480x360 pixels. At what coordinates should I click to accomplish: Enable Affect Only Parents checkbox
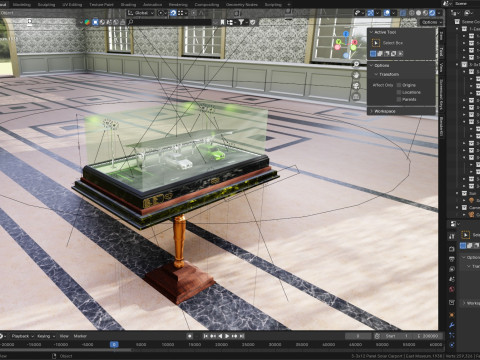click(399, 100)
